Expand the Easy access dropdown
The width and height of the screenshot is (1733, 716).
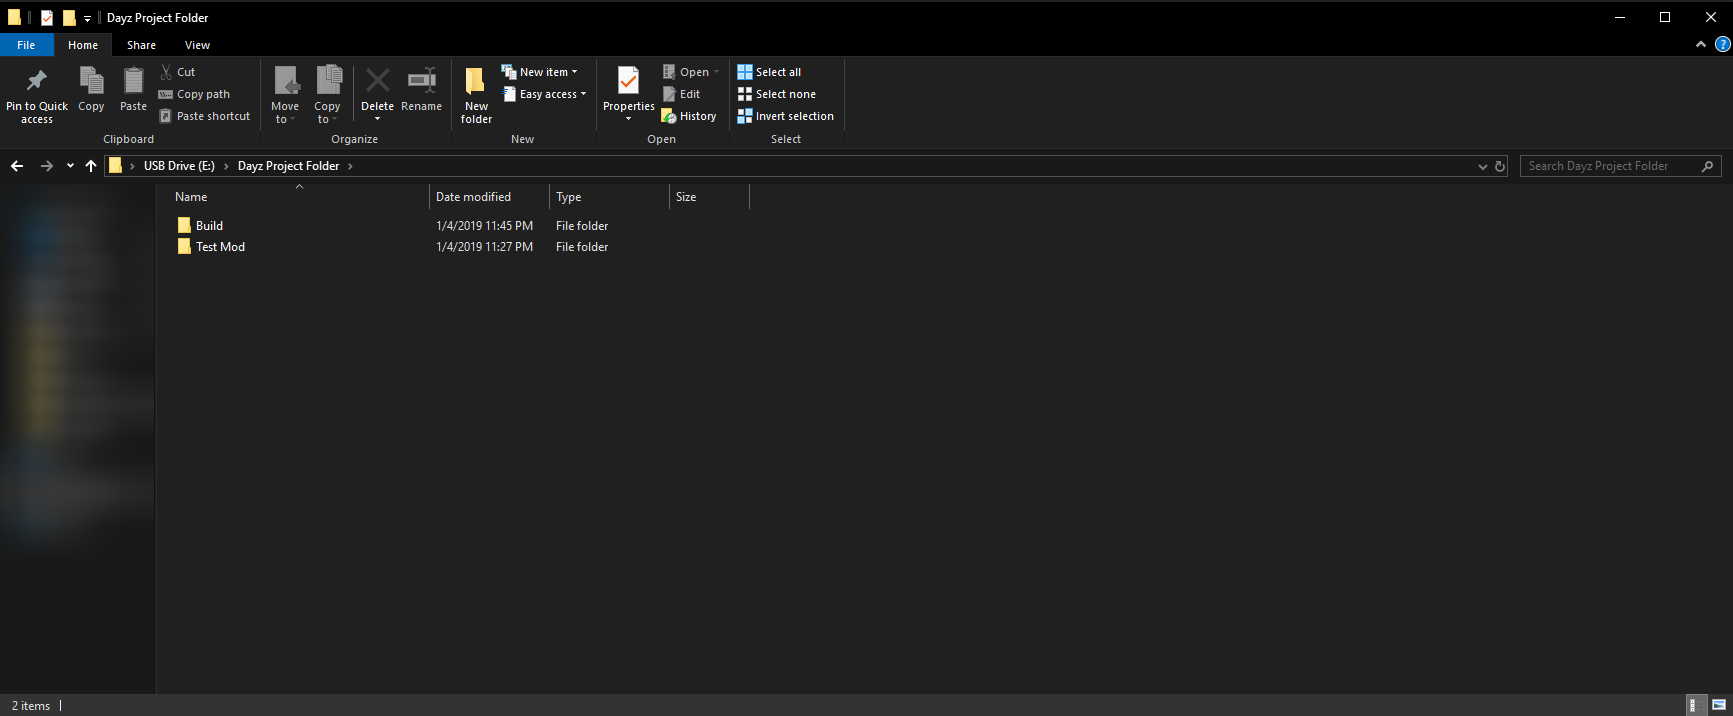(x=545, y=94)
